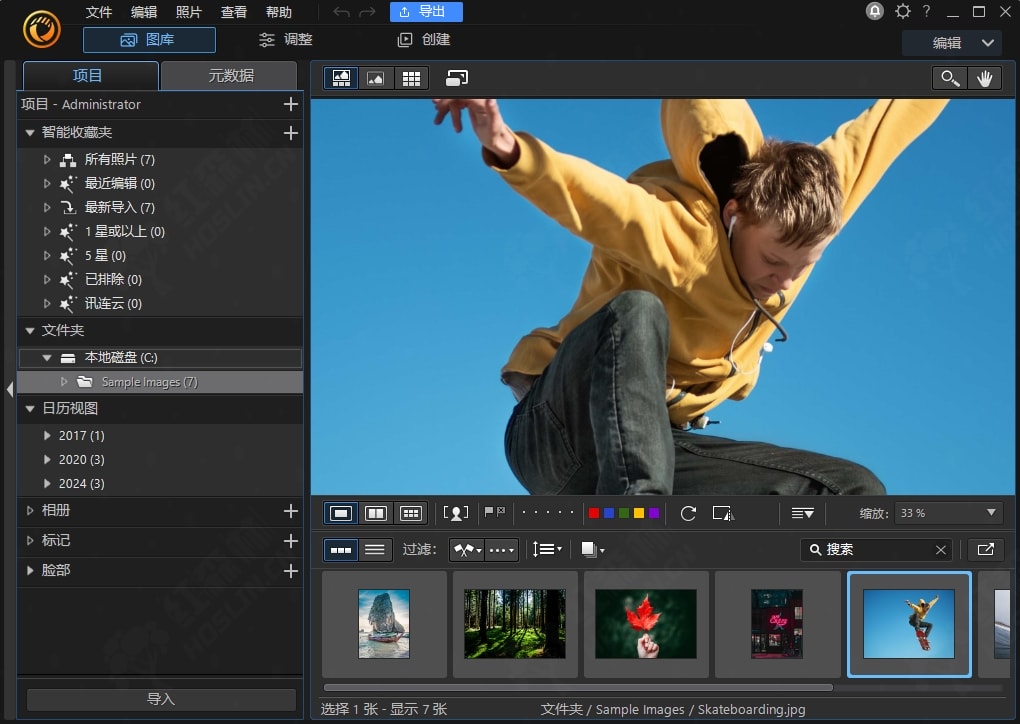This screenshot has height=724, width=1020.
Task: Open the settings gear icon
Action: point(903,12)
